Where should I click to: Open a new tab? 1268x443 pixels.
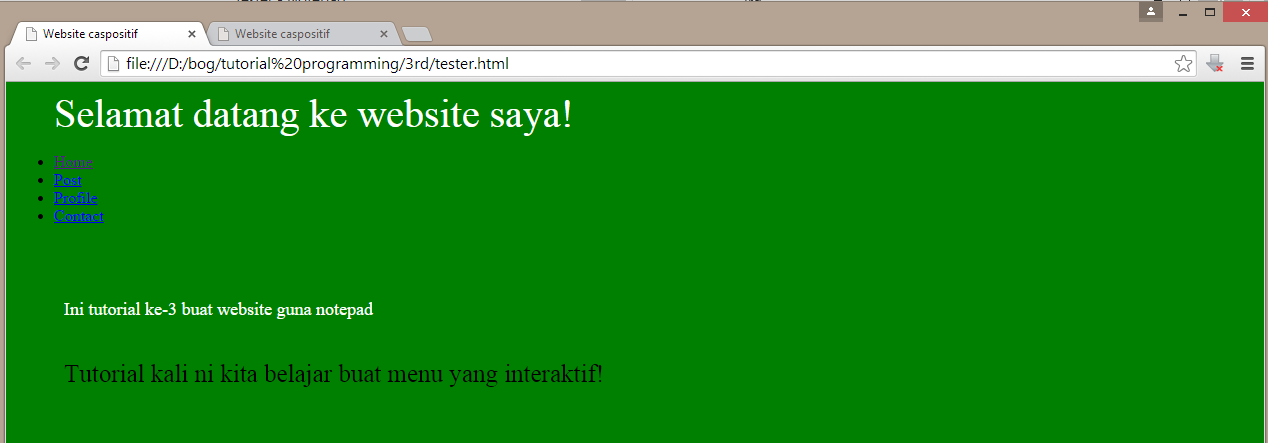click(x=416, y=35)
